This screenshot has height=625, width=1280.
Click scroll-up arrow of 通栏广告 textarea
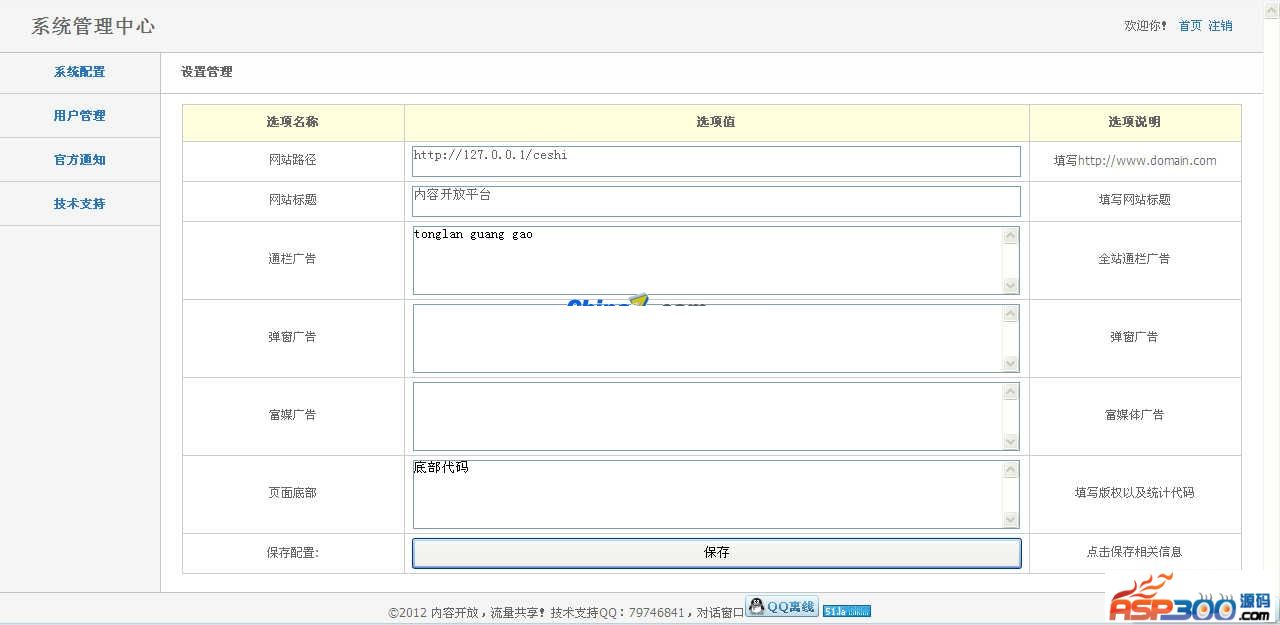[x=1010, y=236]
